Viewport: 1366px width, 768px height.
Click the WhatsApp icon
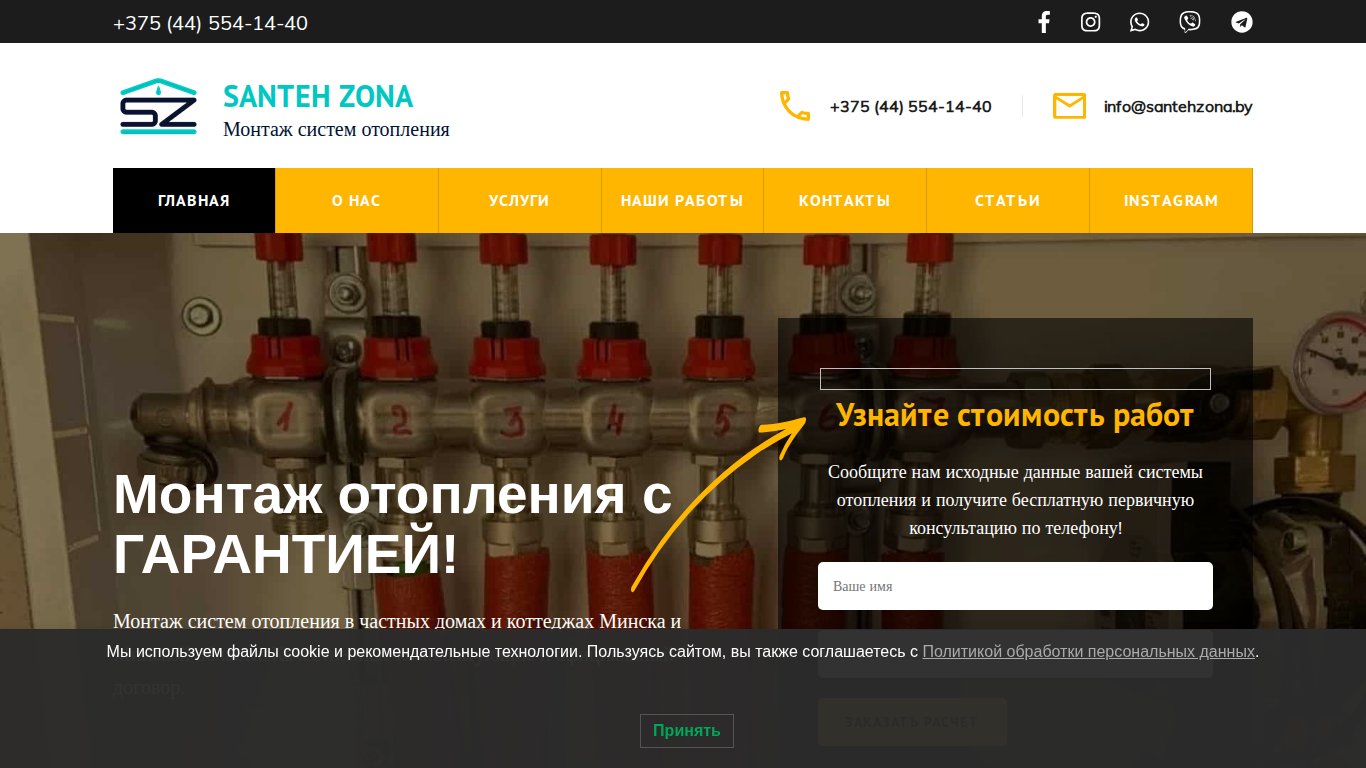(x=1140, y=22)
